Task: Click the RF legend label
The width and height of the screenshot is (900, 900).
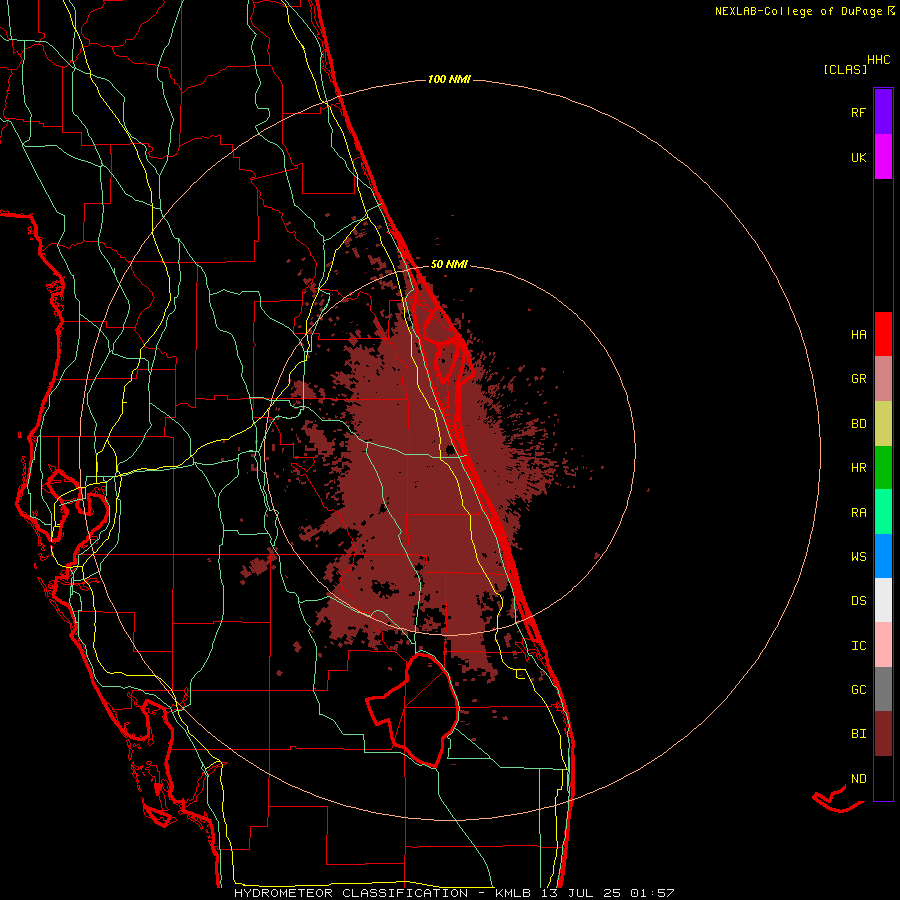Action: [858, 113]
